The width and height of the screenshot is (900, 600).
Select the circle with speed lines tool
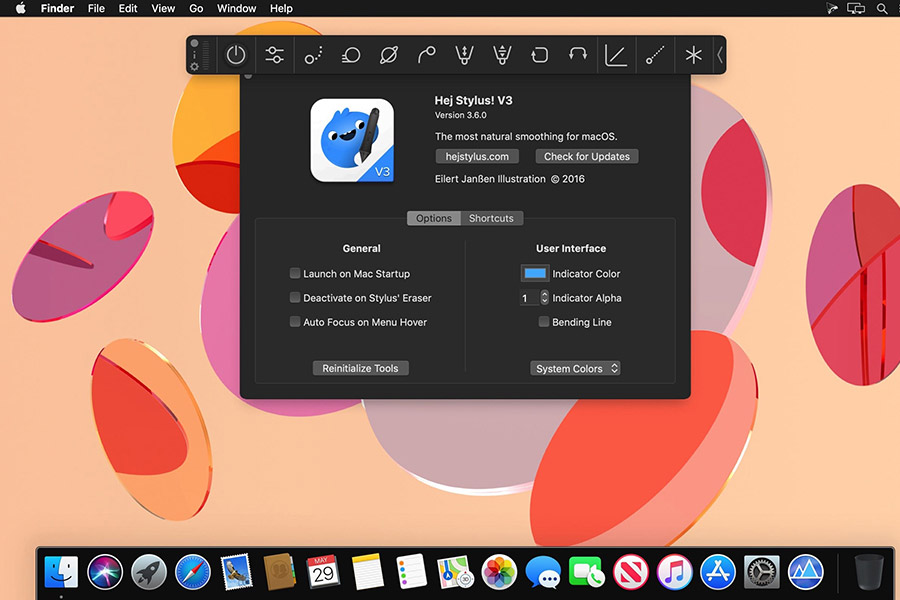351,55
